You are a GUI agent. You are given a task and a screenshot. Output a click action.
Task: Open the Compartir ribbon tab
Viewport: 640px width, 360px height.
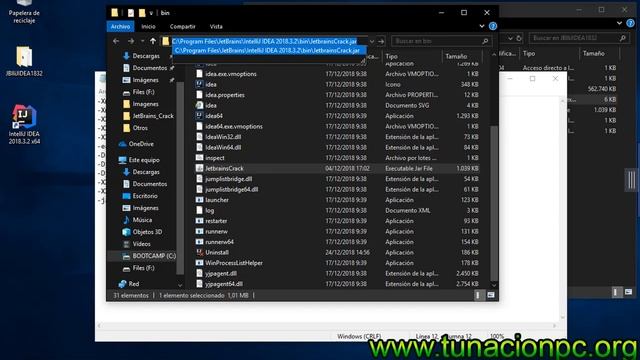(x=182, y=27)
